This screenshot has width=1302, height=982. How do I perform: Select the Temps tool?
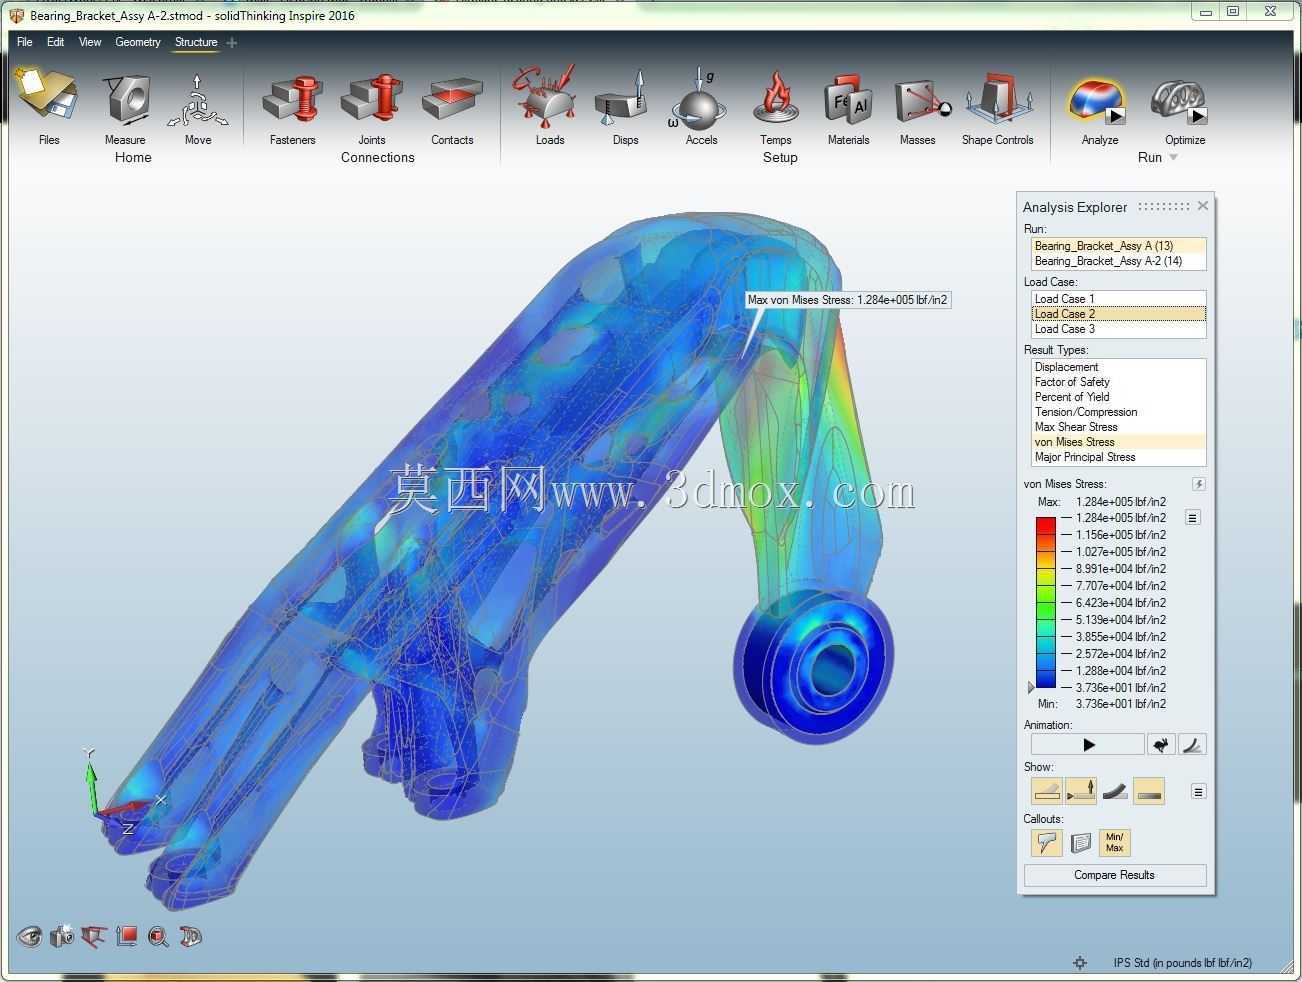point(775,98)
